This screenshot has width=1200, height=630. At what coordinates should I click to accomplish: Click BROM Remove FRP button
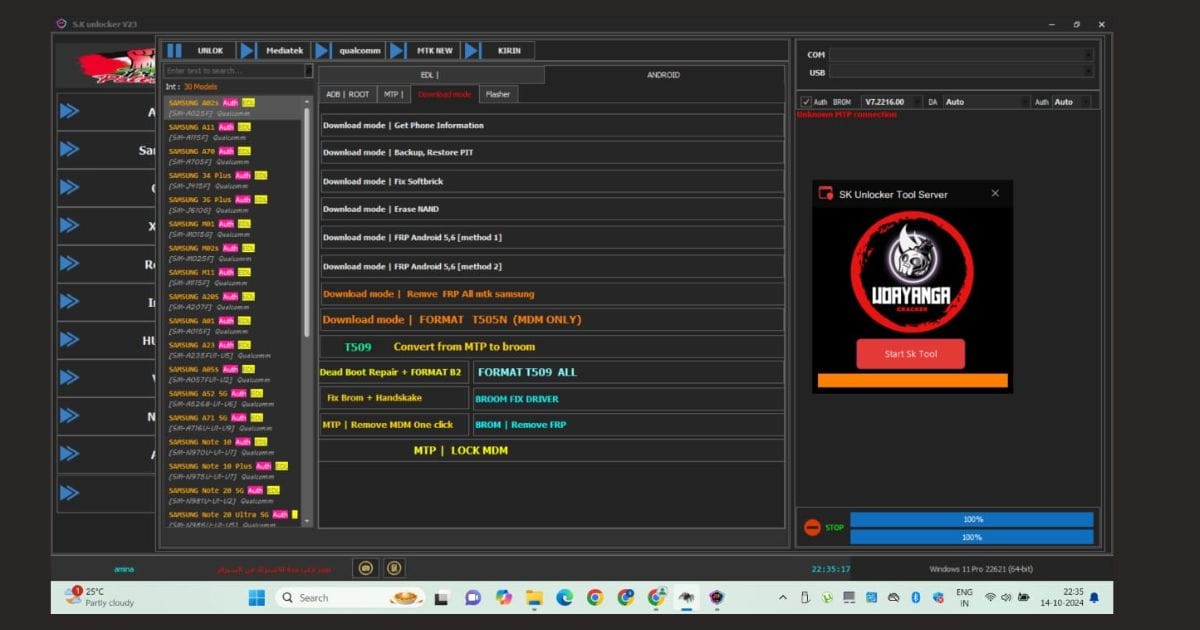pos(628,424)
